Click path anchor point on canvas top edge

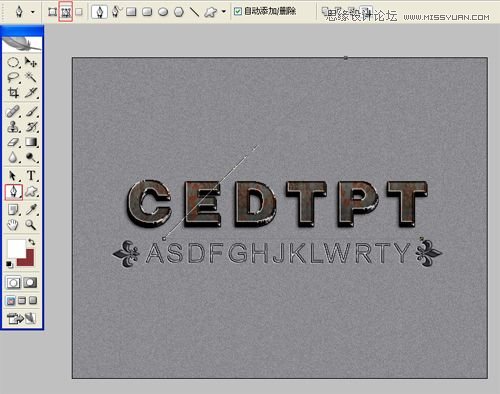point(346,58)
